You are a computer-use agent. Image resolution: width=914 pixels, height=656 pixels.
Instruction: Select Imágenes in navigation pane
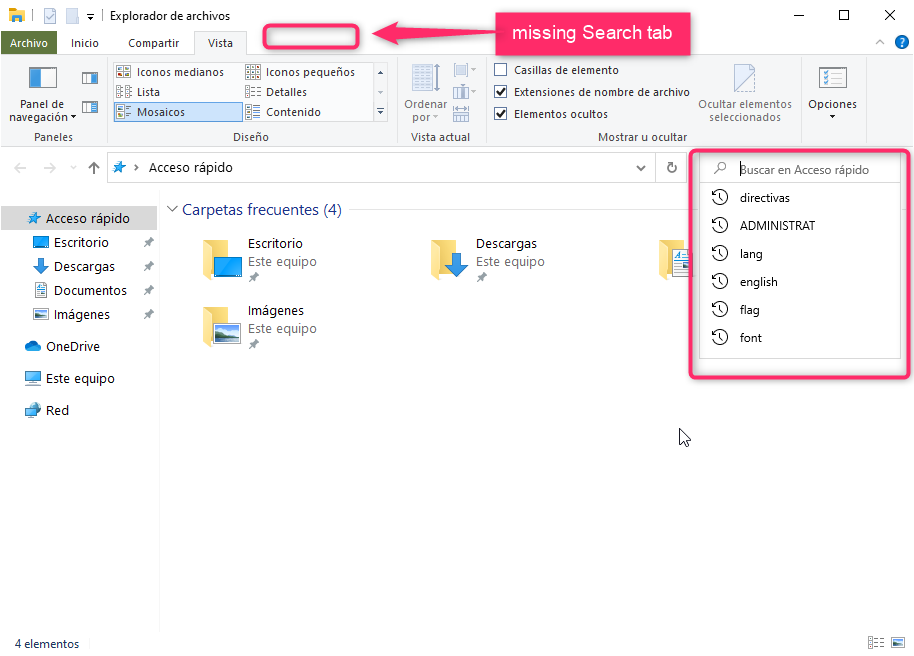pyautogui.click(x=82, y=314)
